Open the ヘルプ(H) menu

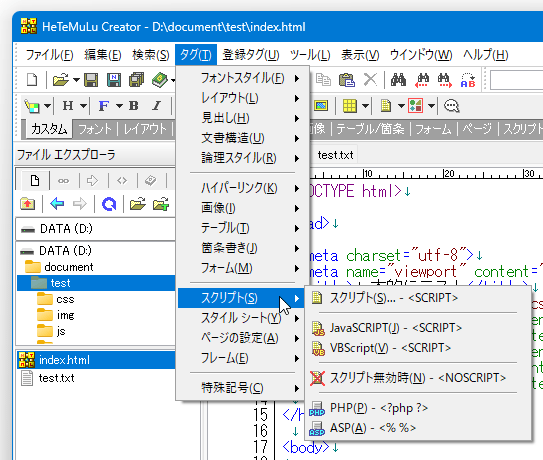click(486, 55)
